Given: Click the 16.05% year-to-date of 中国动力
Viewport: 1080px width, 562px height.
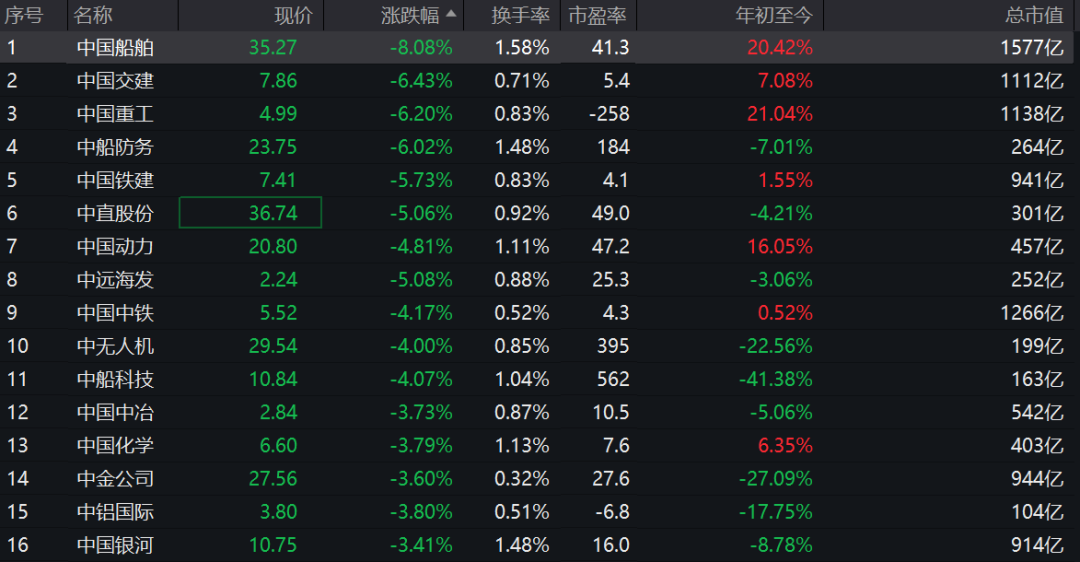Looking at the screenshot, I should point(780,246).
